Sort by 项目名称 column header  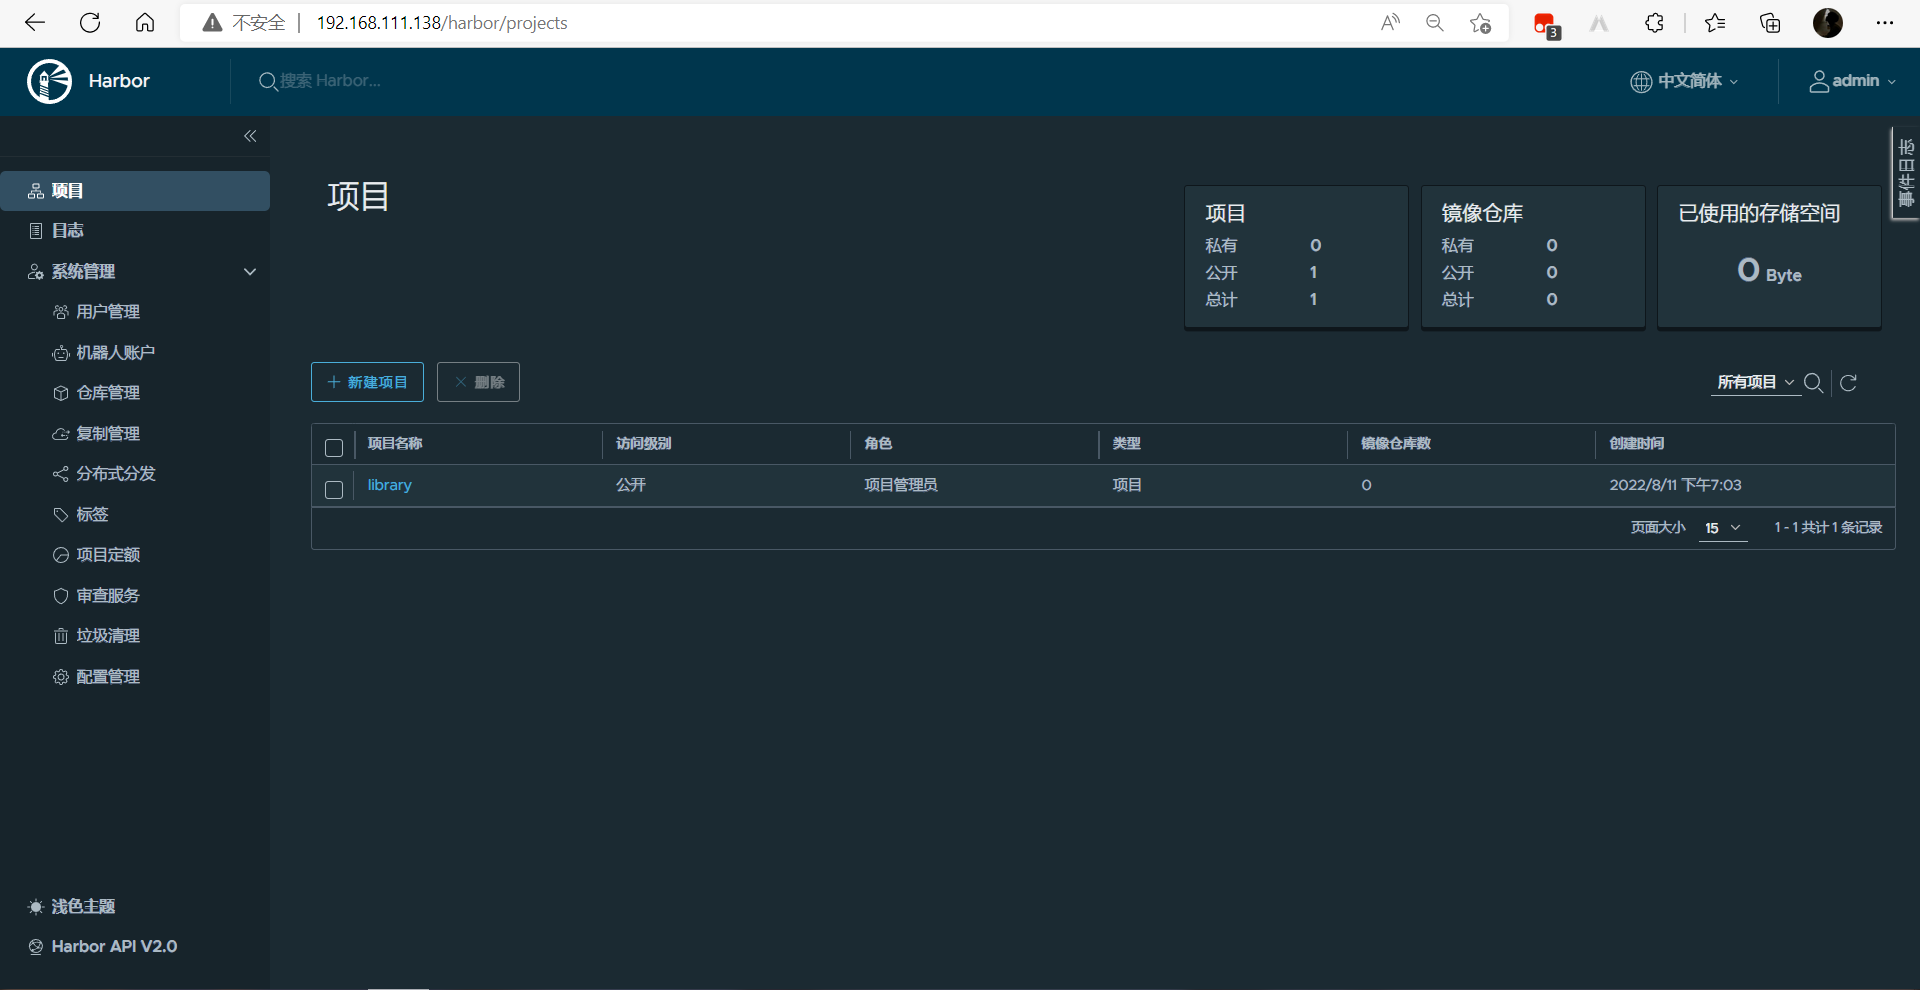[395, 443]
